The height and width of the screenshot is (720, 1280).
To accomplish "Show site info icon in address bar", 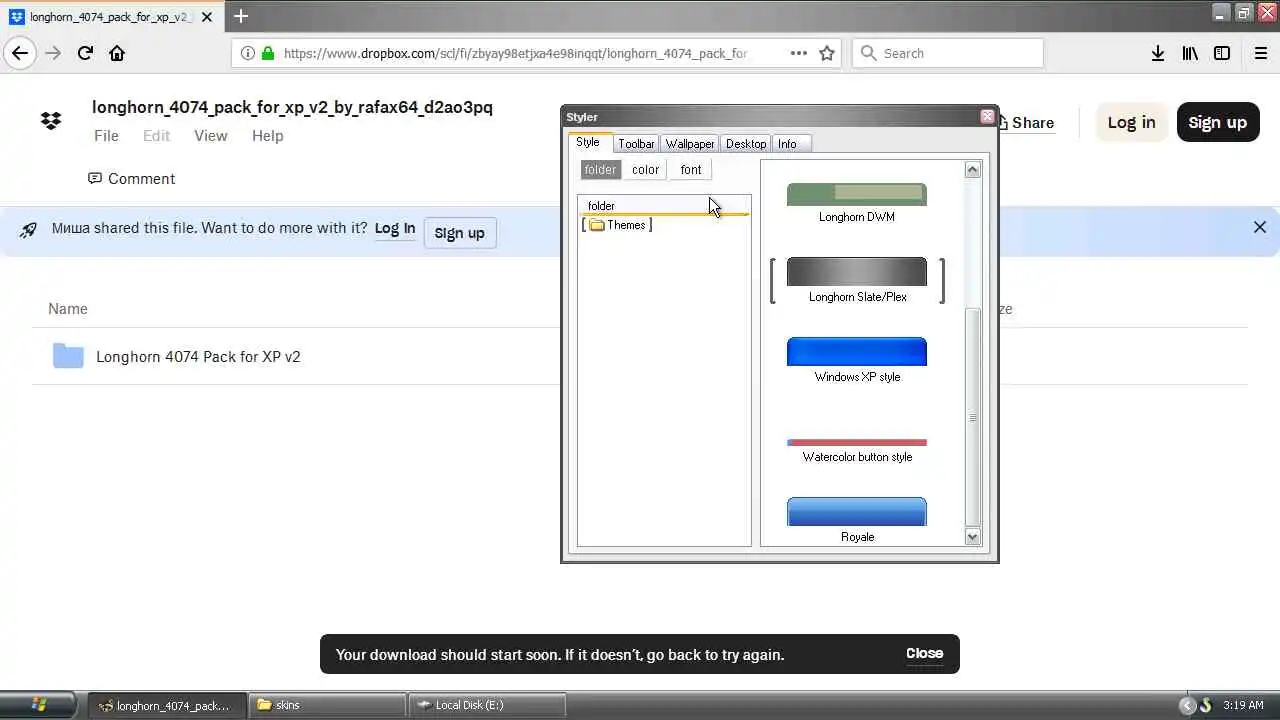I will (x=247, y=53).
